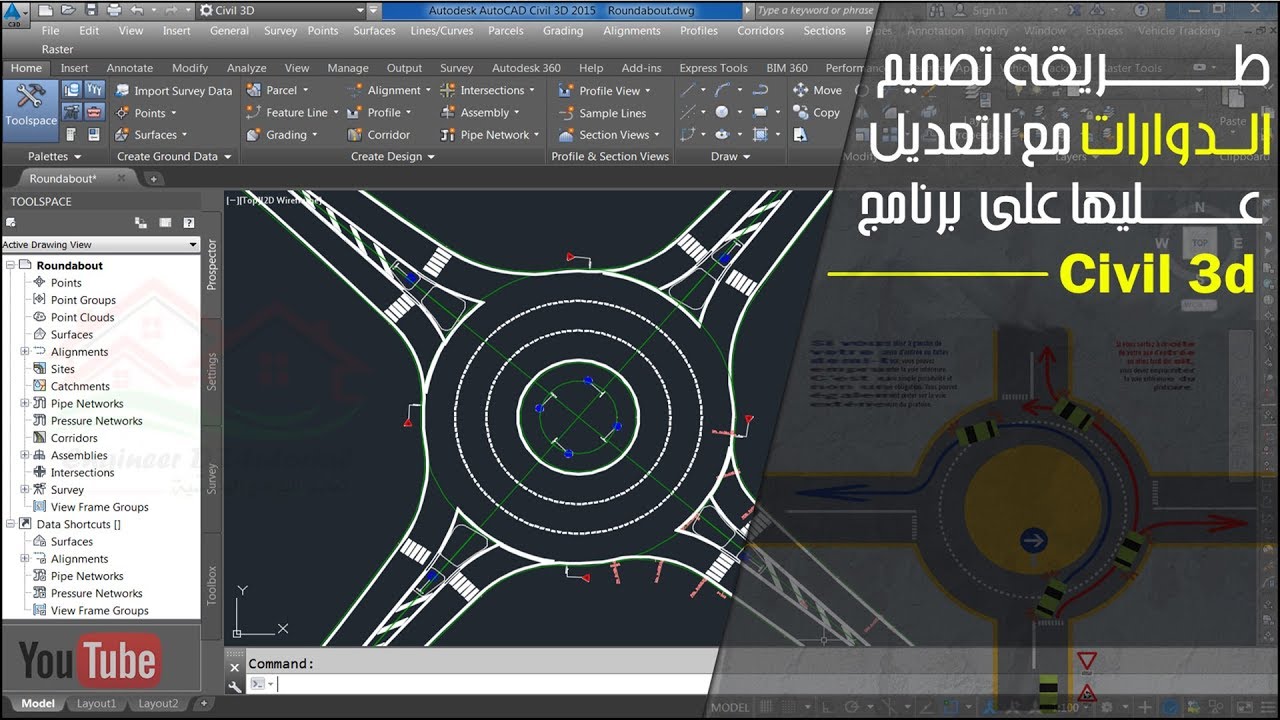Select Catchments in the Prospector tree
This screenshot has height=720, width=1280.
point(80,387)
